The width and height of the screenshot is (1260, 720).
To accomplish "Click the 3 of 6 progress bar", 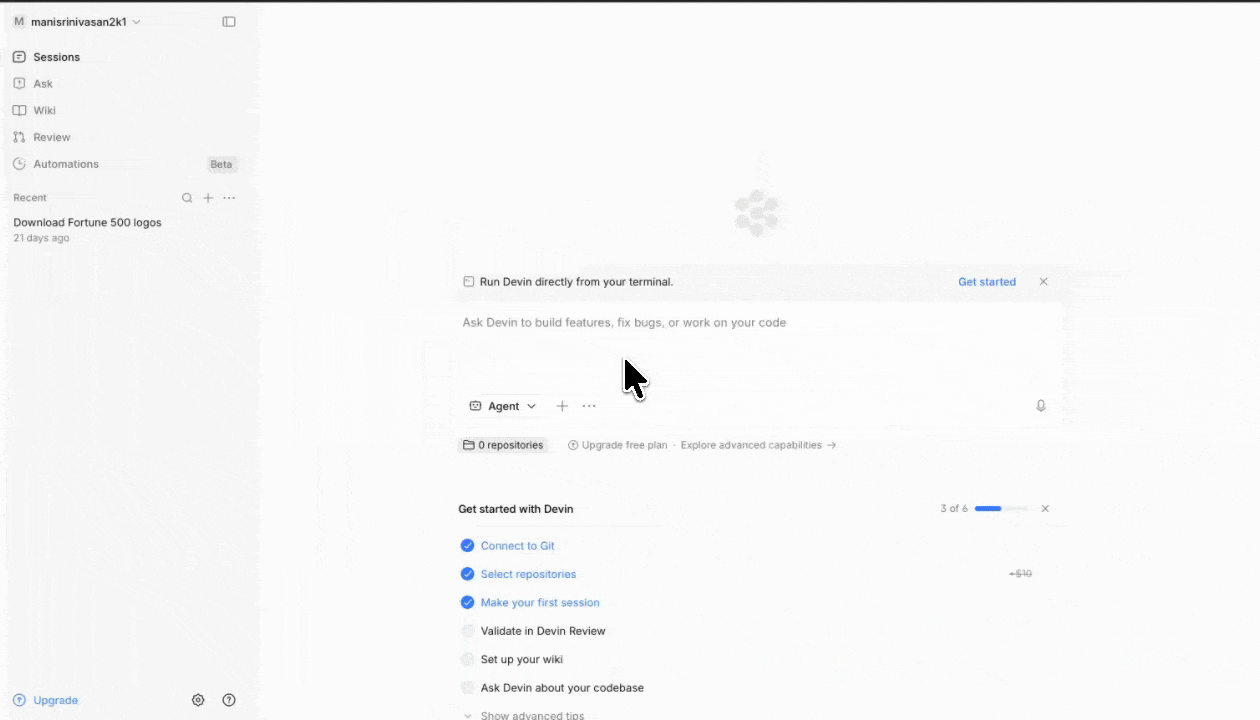I will 1000,509.
